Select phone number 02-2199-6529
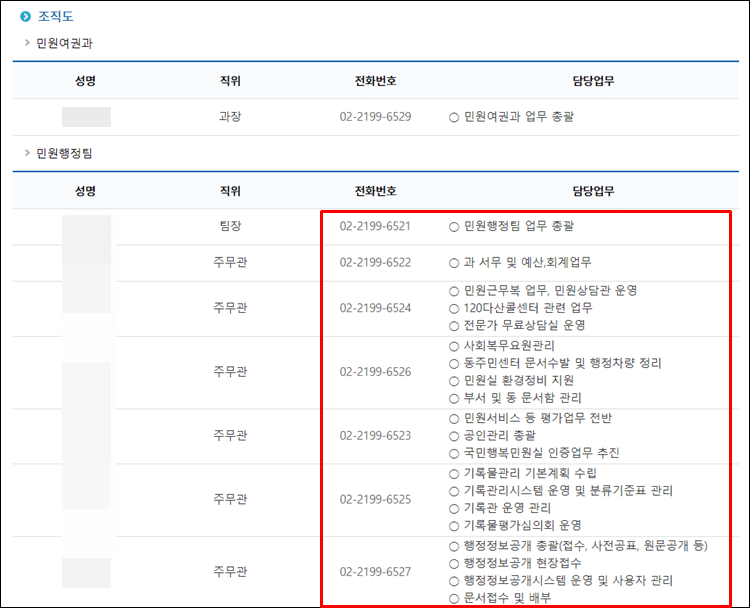This screenshot has height=608, width=750. tap(375, 117)
